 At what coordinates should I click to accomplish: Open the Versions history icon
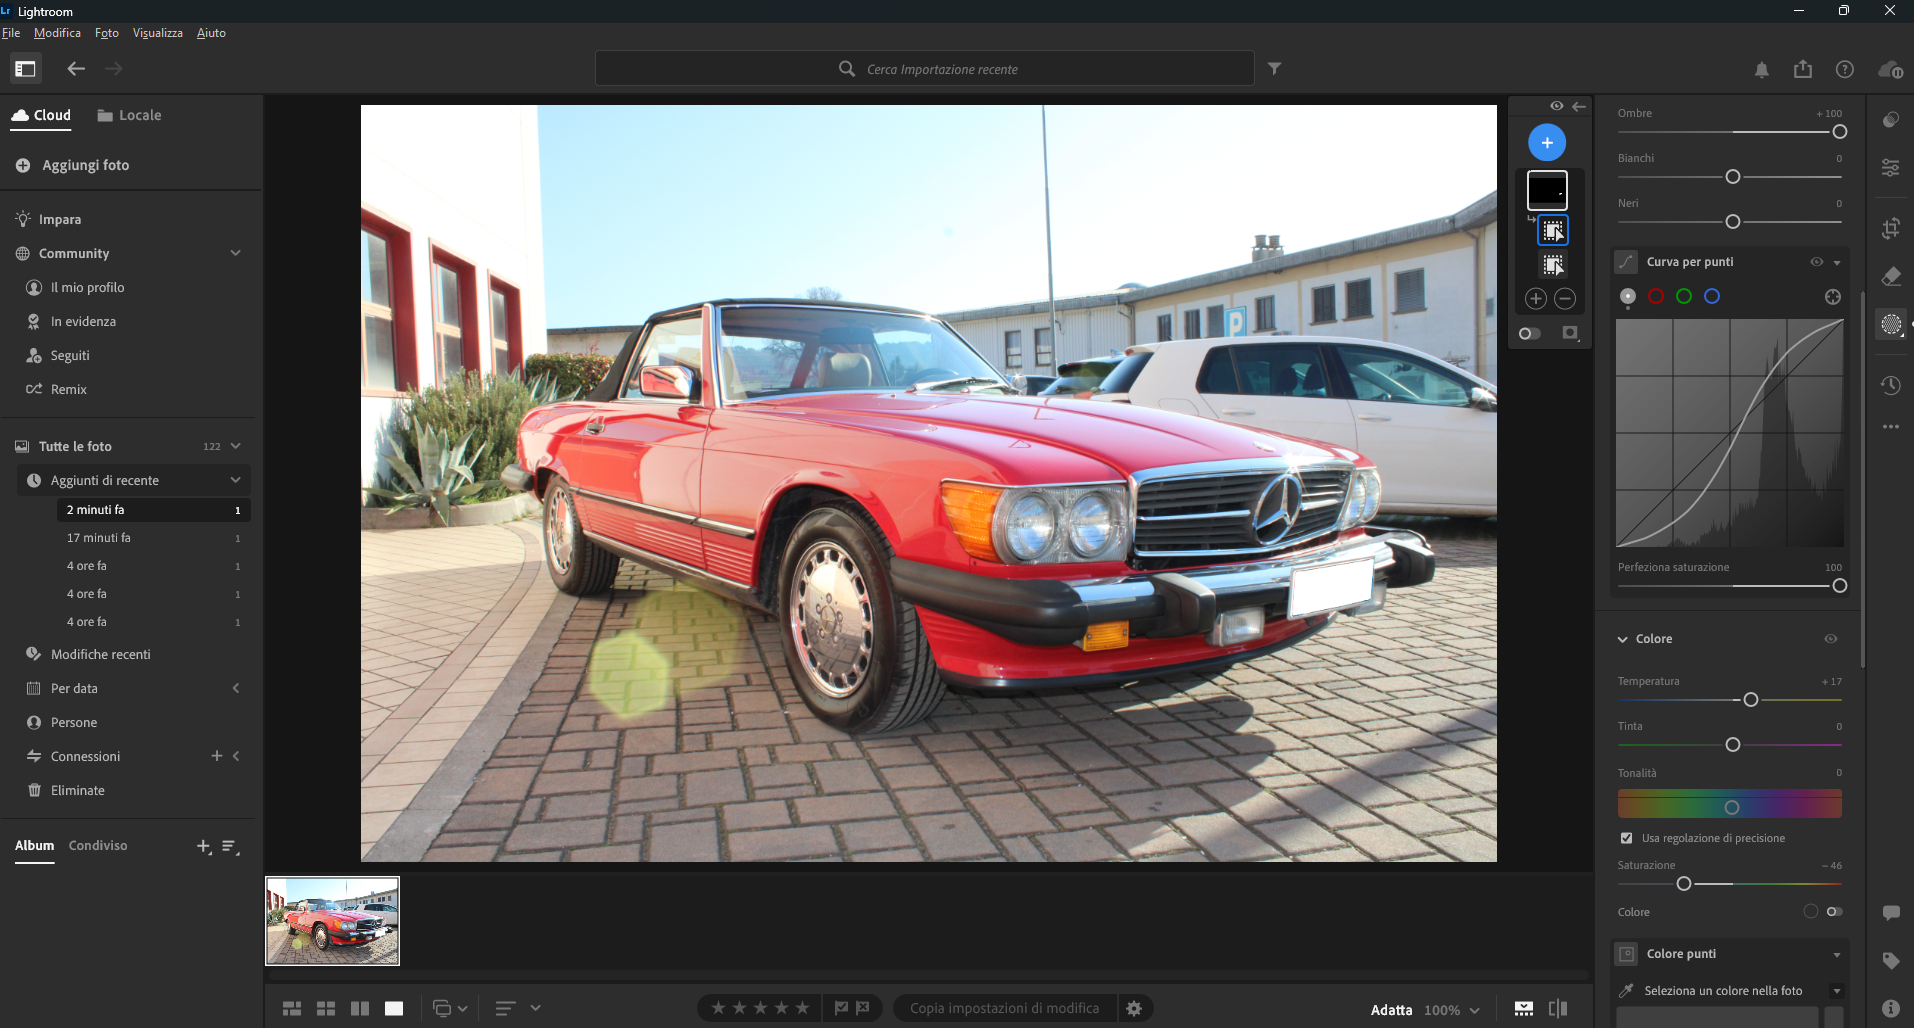[1890, 385]
